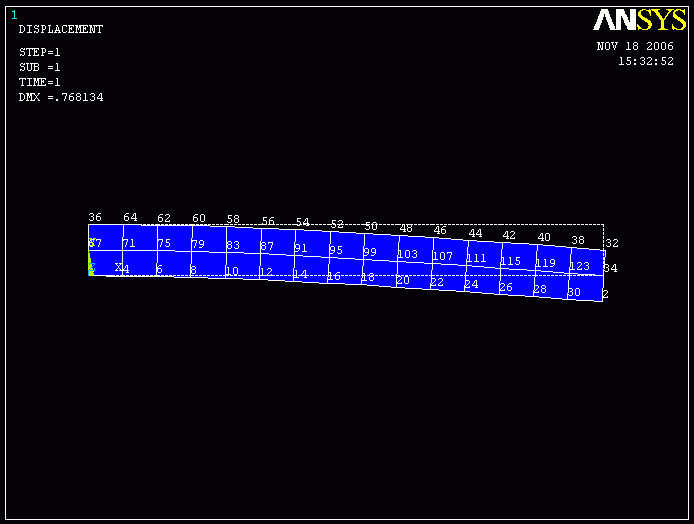Select node label 56

[x=268, y=220]
